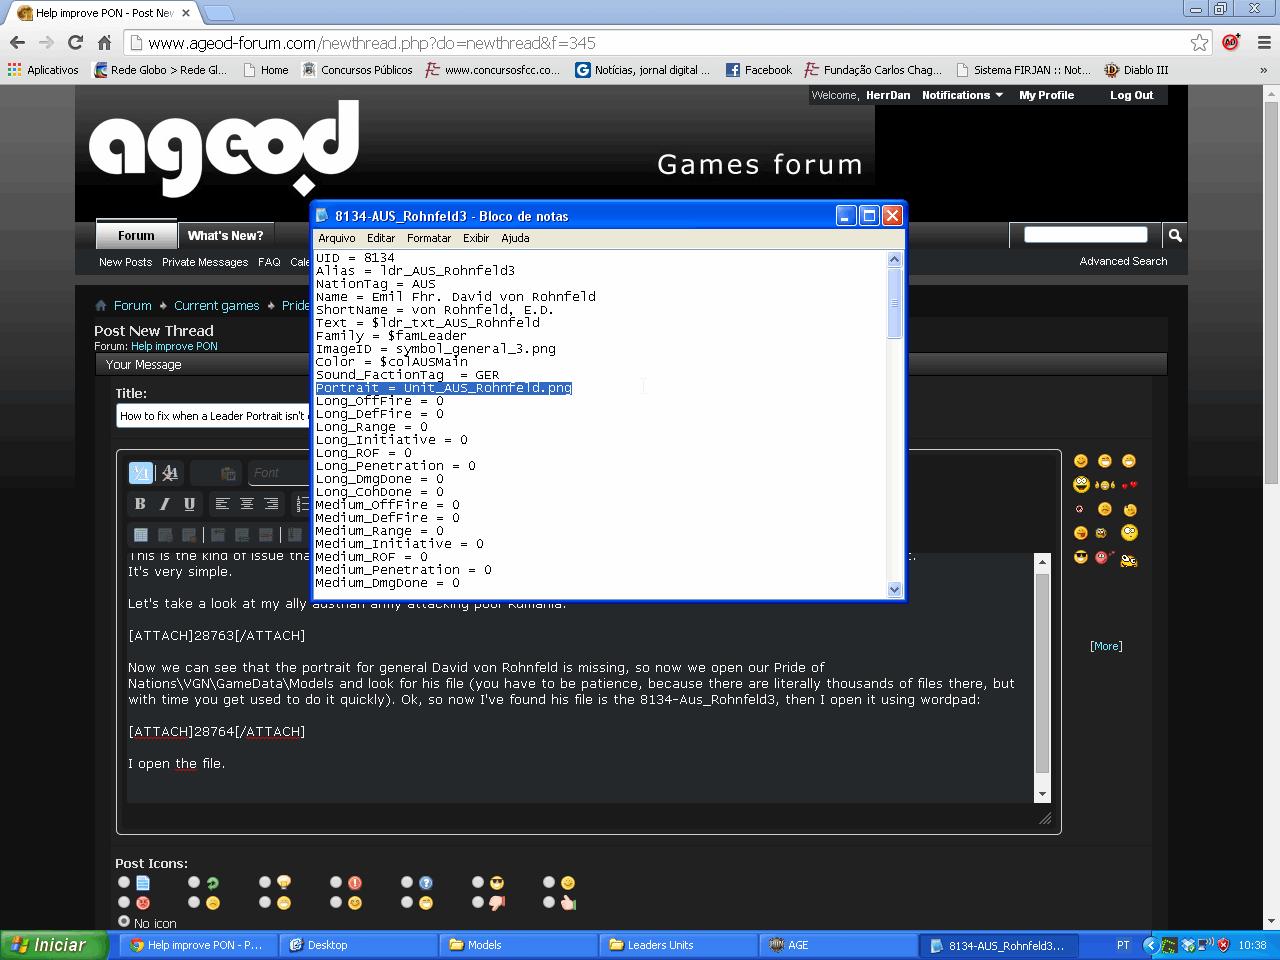Reload the page with browser refresh icon
1280x960 pixels.
coord(75,42)
